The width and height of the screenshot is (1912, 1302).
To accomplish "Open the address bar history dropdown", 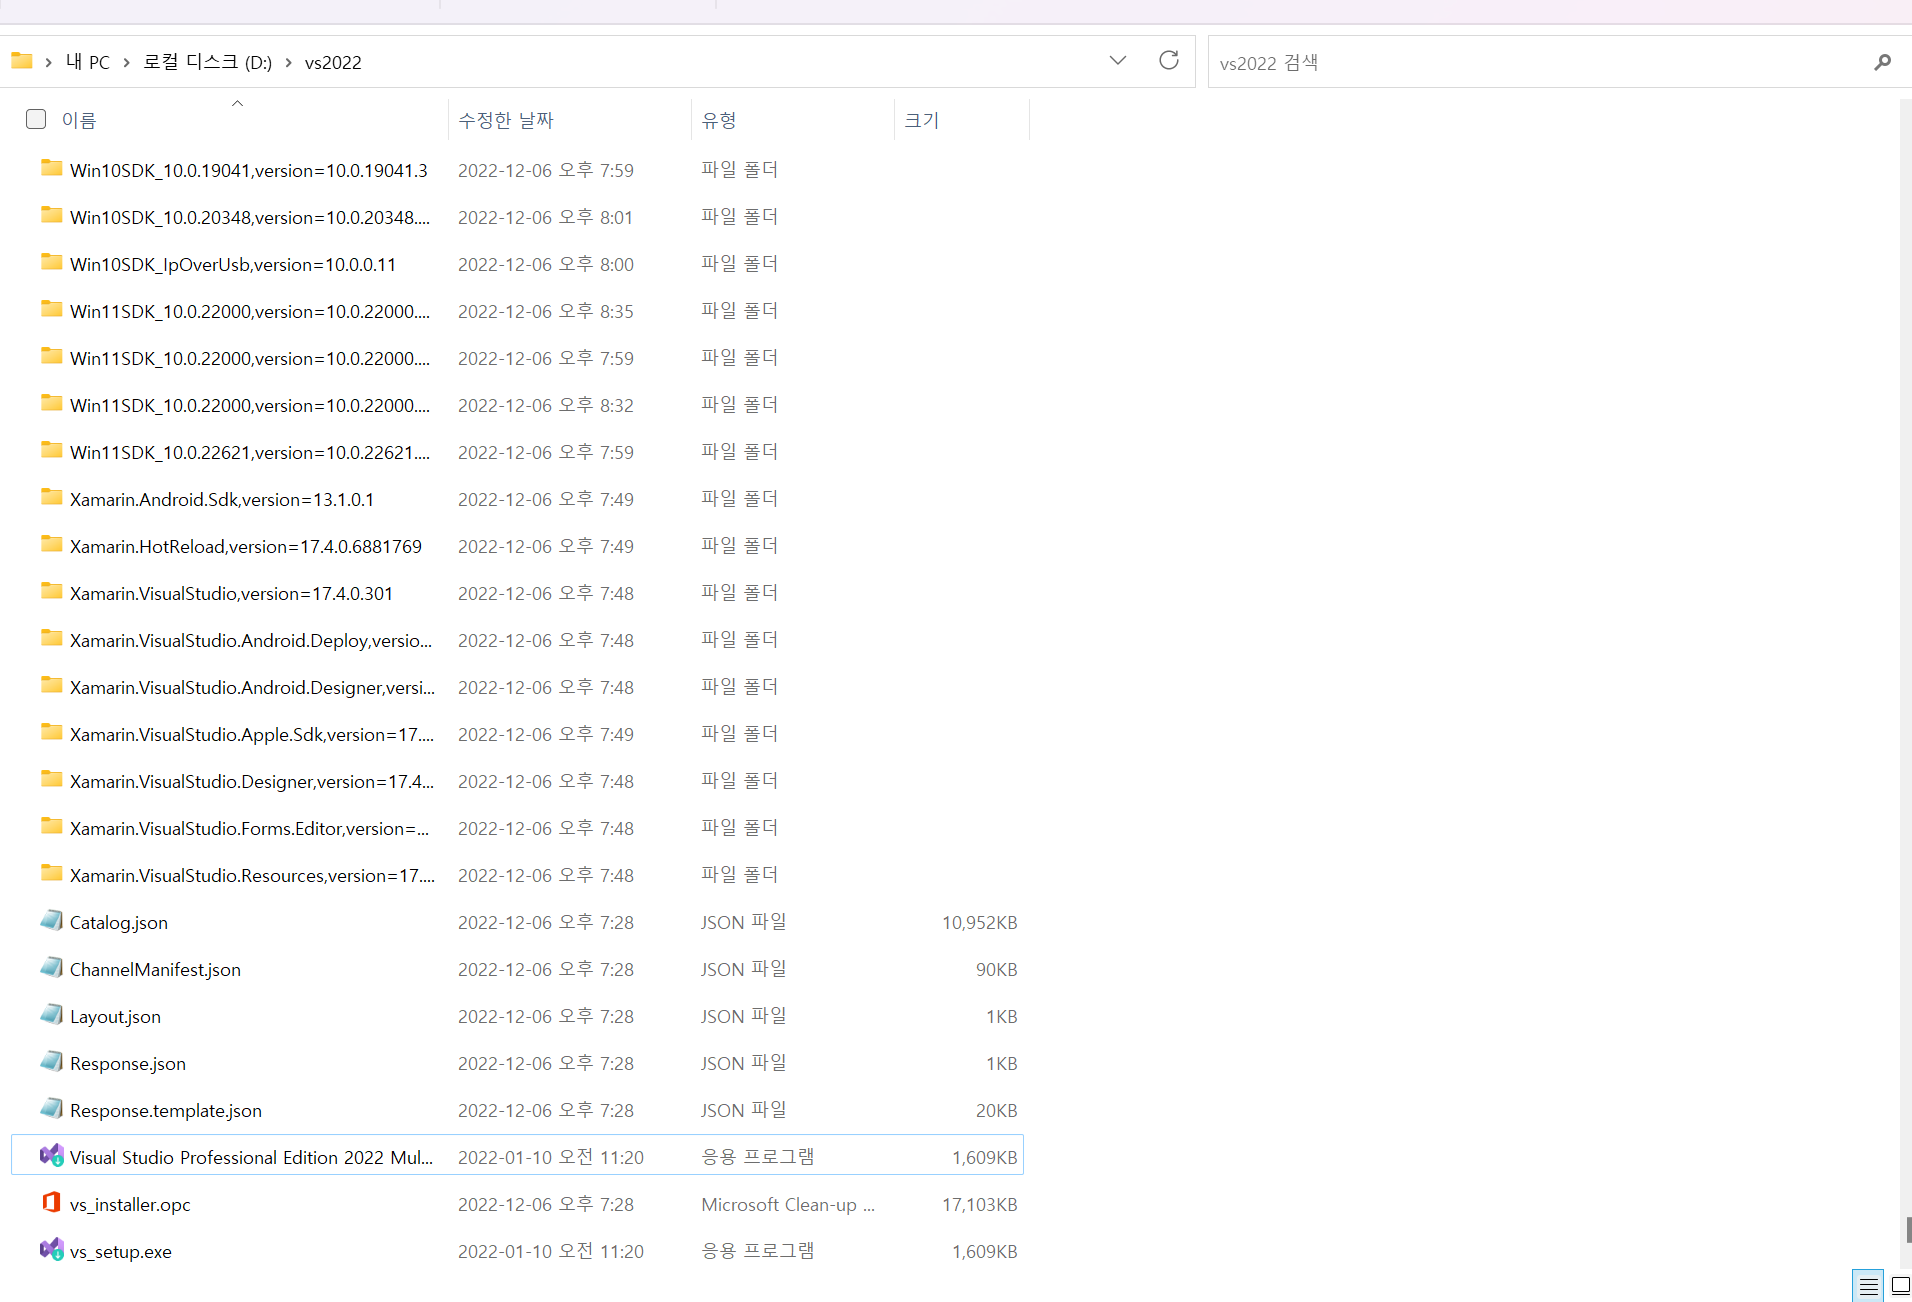I will coord(1118,61).
